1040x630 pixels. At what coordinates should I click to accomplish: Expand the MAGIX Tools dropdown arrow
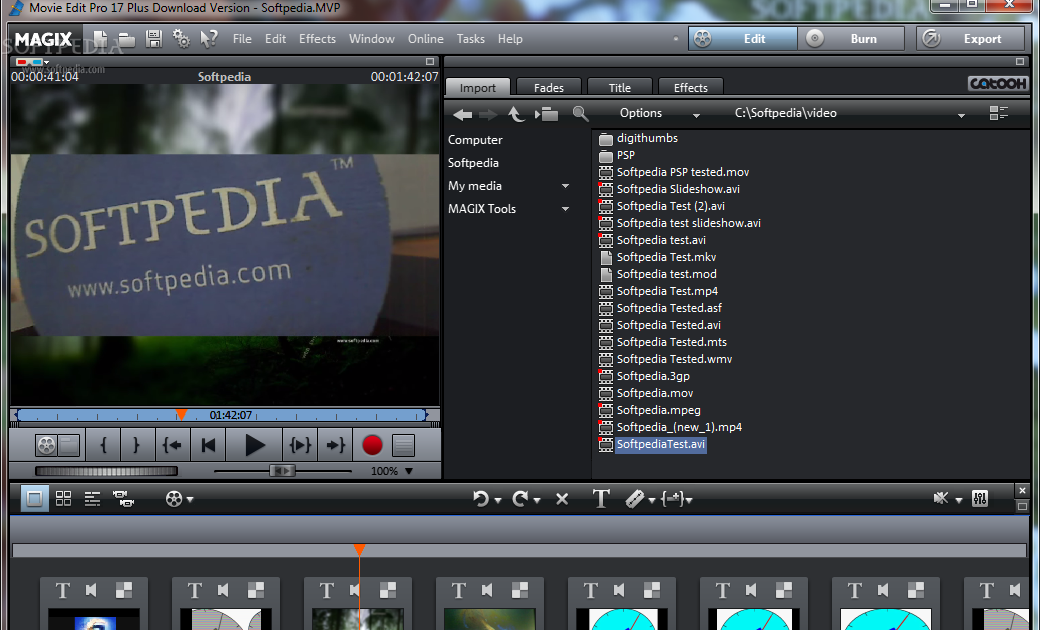[x=565, y=209]
